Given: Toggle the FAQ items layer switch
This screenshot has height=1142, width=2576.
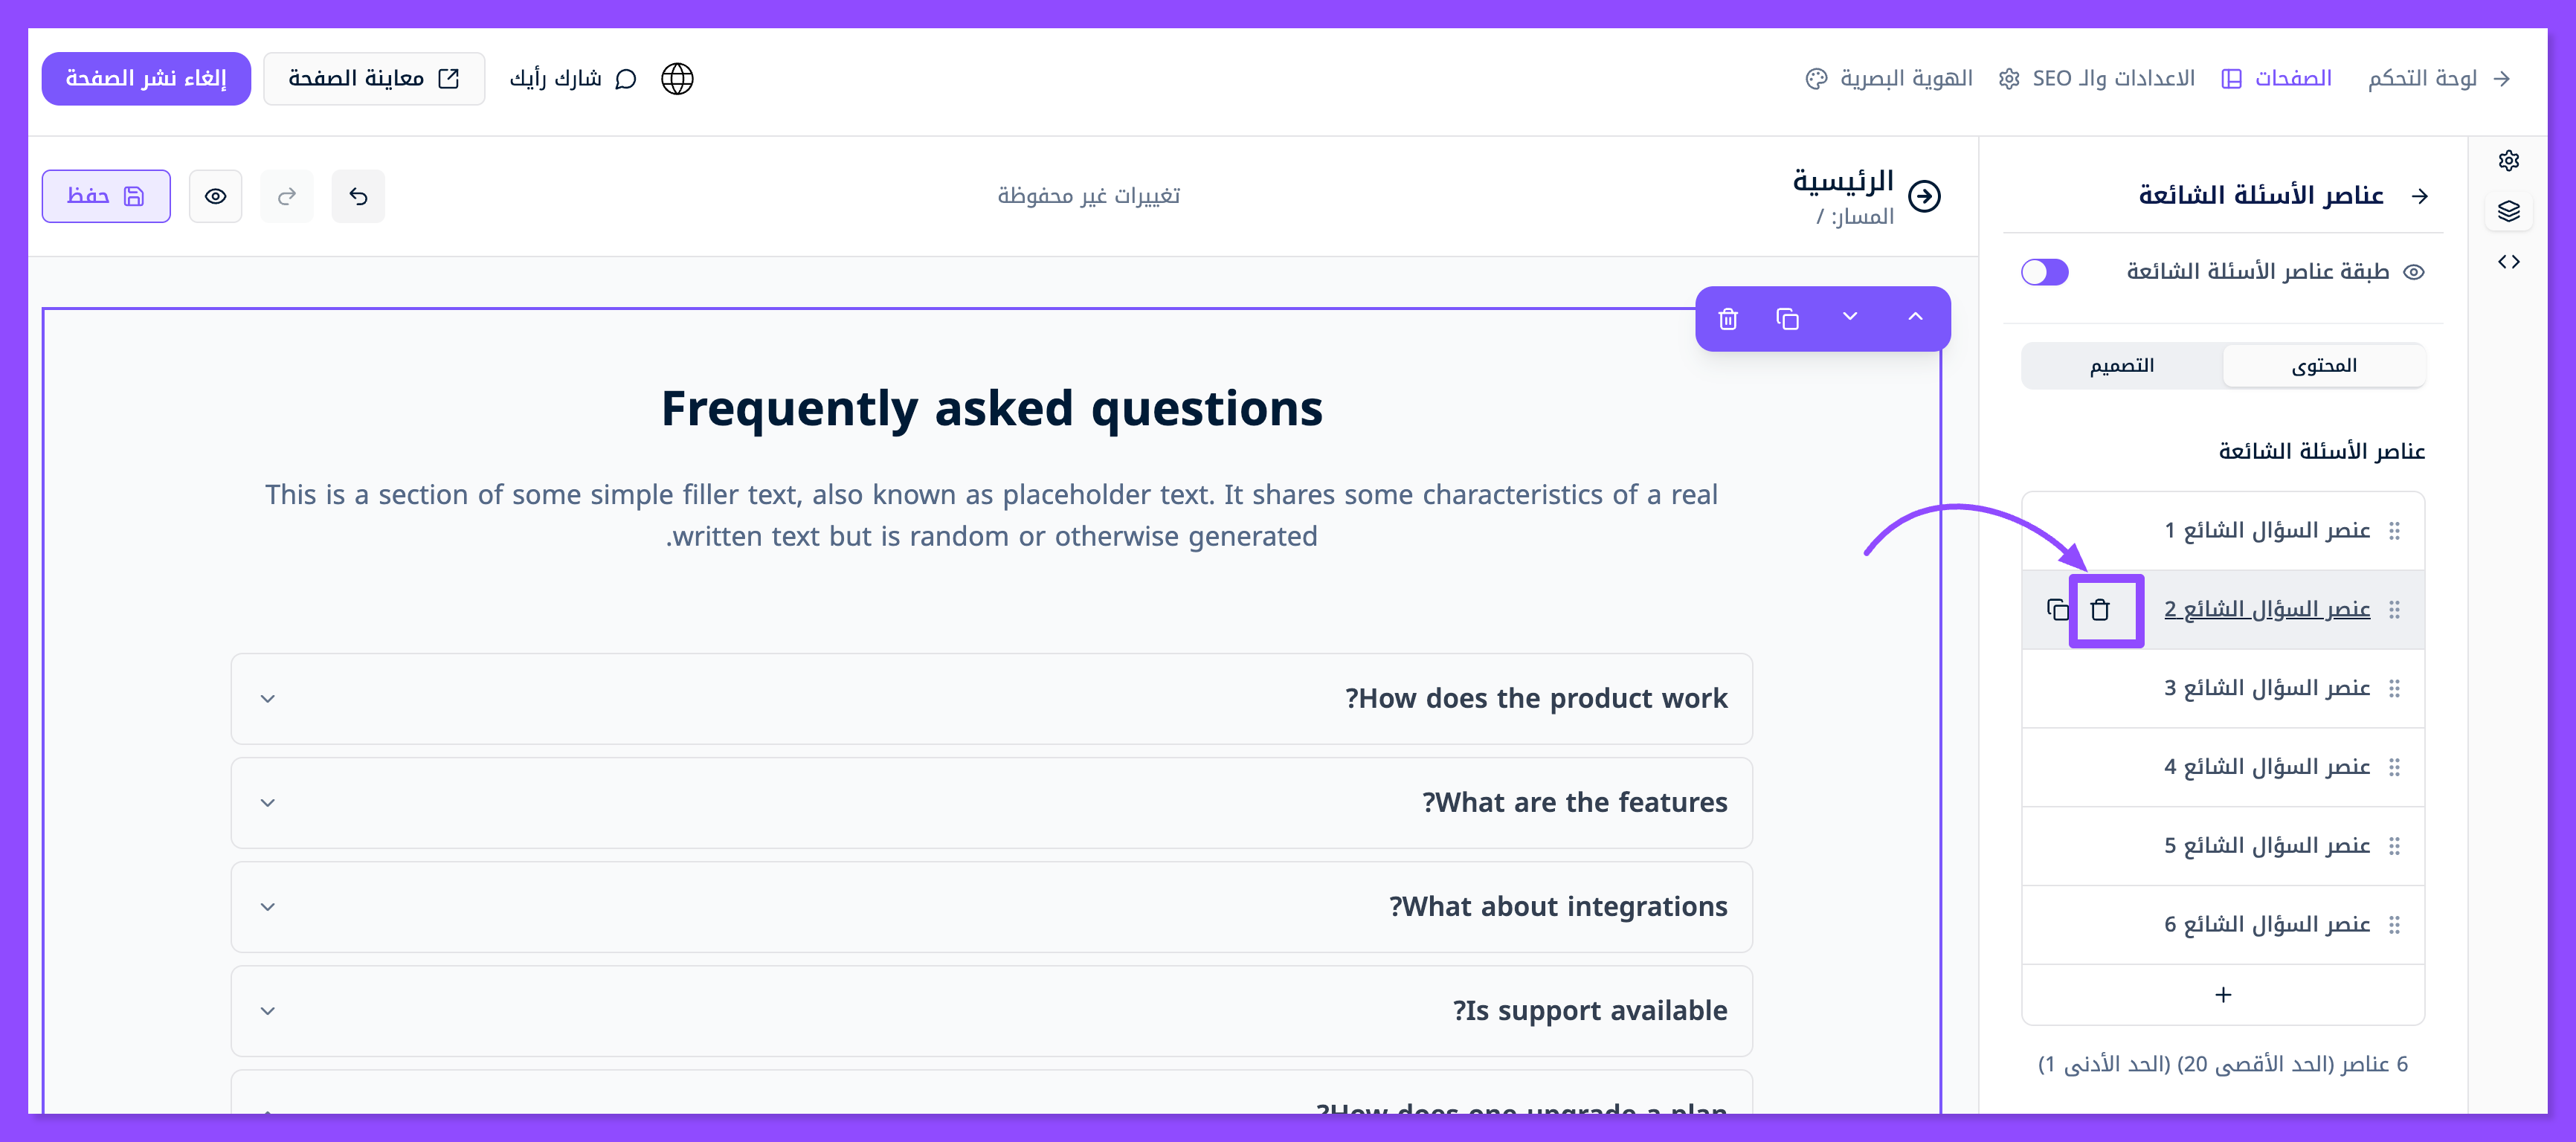Looking at the screenshot, I should 2044,272.
